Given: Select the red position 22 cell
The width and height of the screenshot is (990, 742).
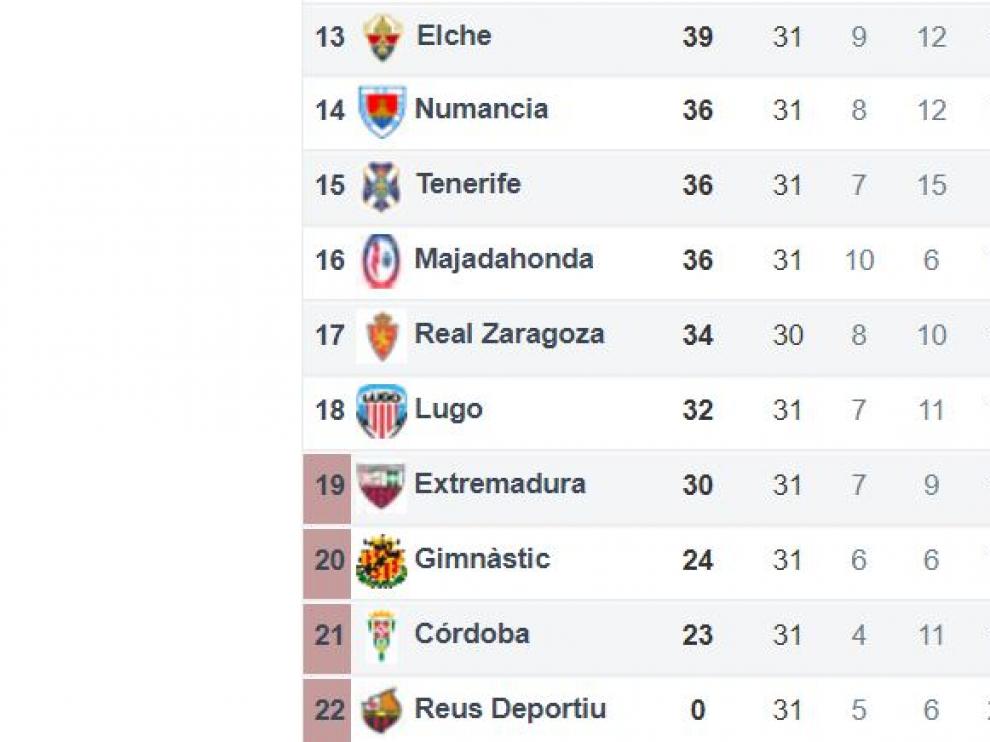Looking at the screenshot, I should (x=327, y=711).
